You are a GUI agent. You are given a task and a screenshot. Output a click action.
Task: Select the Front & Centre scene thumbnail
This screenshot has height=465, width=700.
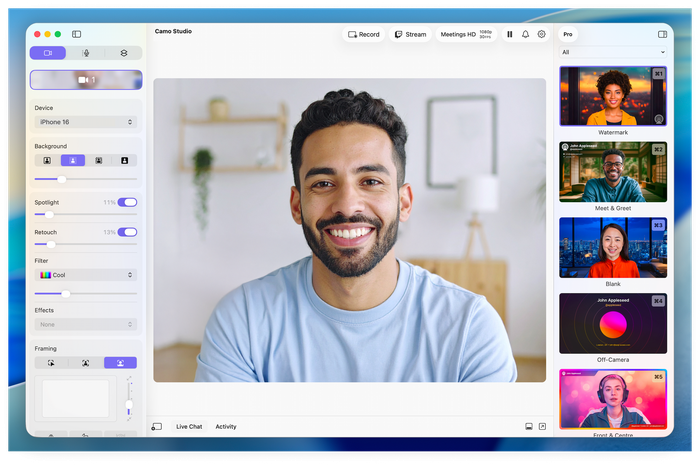(x=613, y=399)
